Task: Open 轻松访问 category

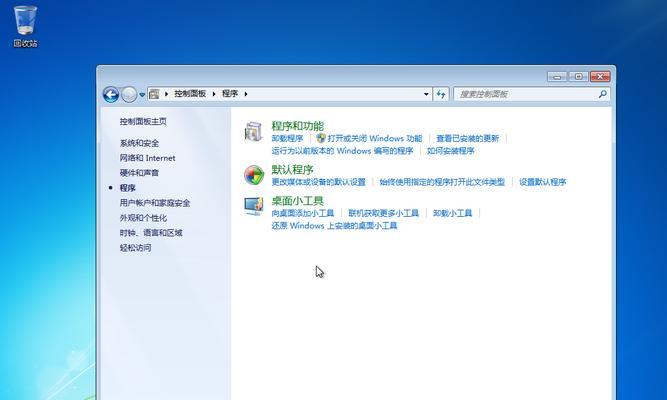Action: pyautogui.click(x=135, y=248)
